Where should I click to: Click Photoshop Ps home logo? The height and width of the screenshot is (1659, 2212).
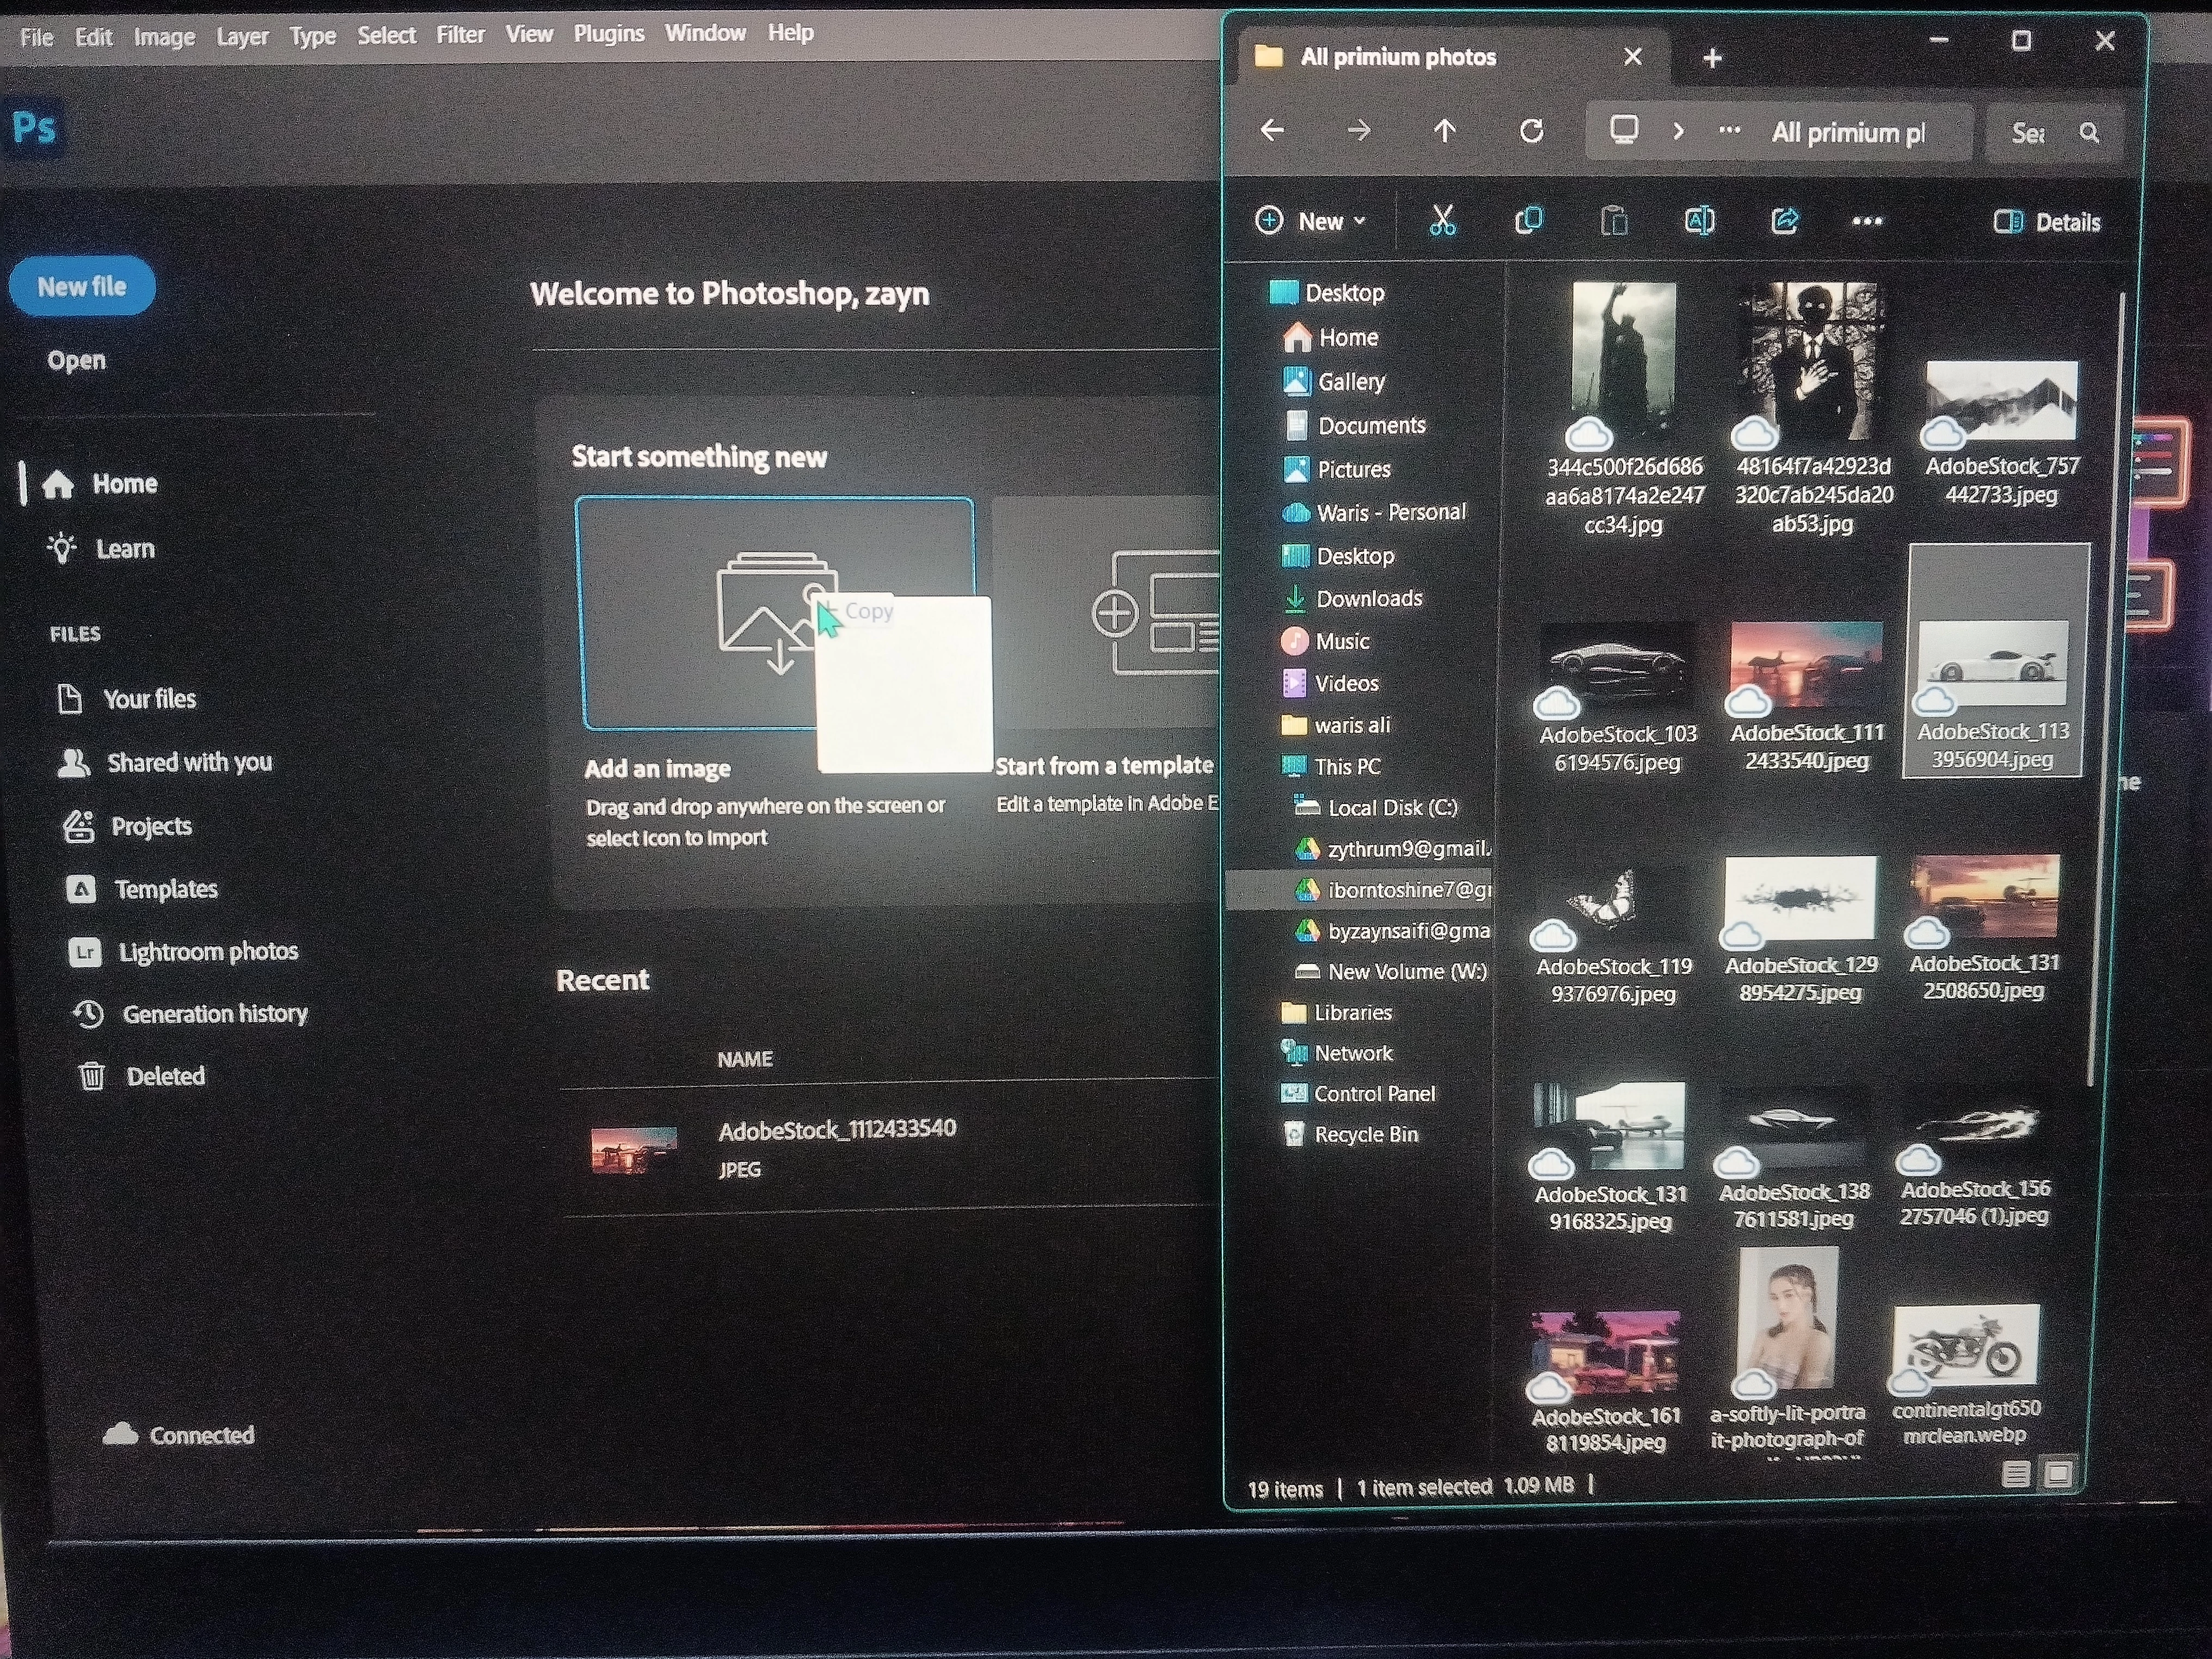tap(35, 128)
